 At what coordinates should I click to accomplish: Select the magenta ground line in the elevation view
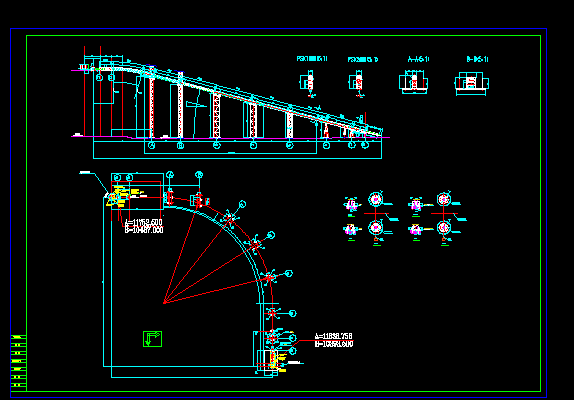point(231,138)
